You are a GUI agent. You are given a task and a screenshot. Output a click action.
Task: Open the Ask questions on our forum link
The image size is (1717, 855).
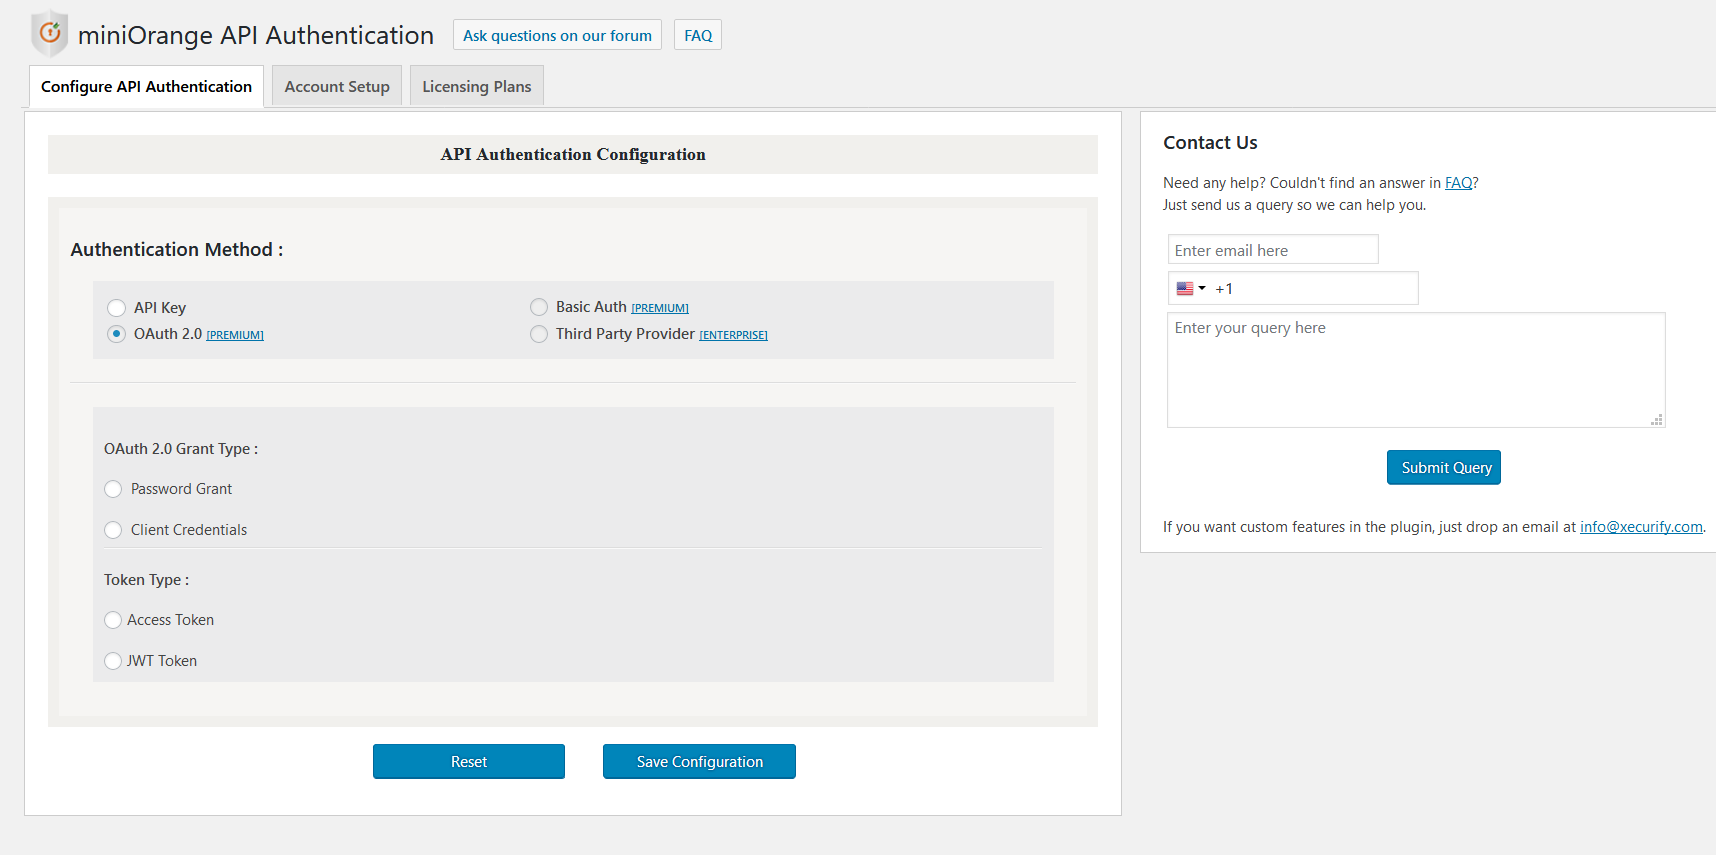[x=557, y=36]
